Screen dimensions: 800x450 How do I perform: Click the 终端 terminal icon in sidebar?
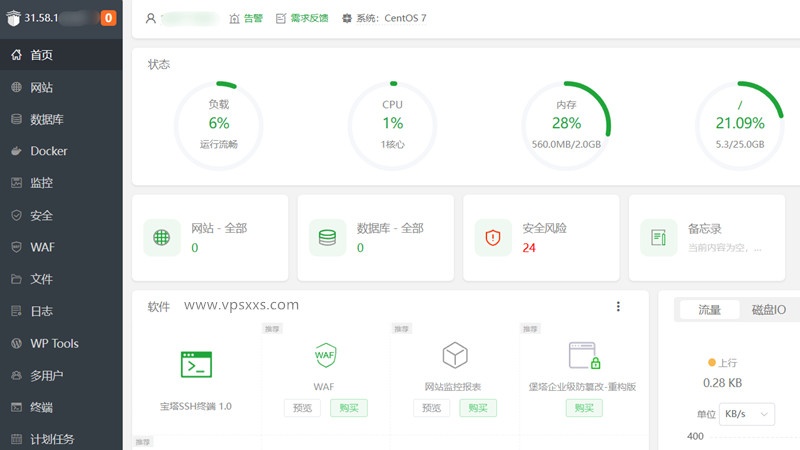pos(16,407)
